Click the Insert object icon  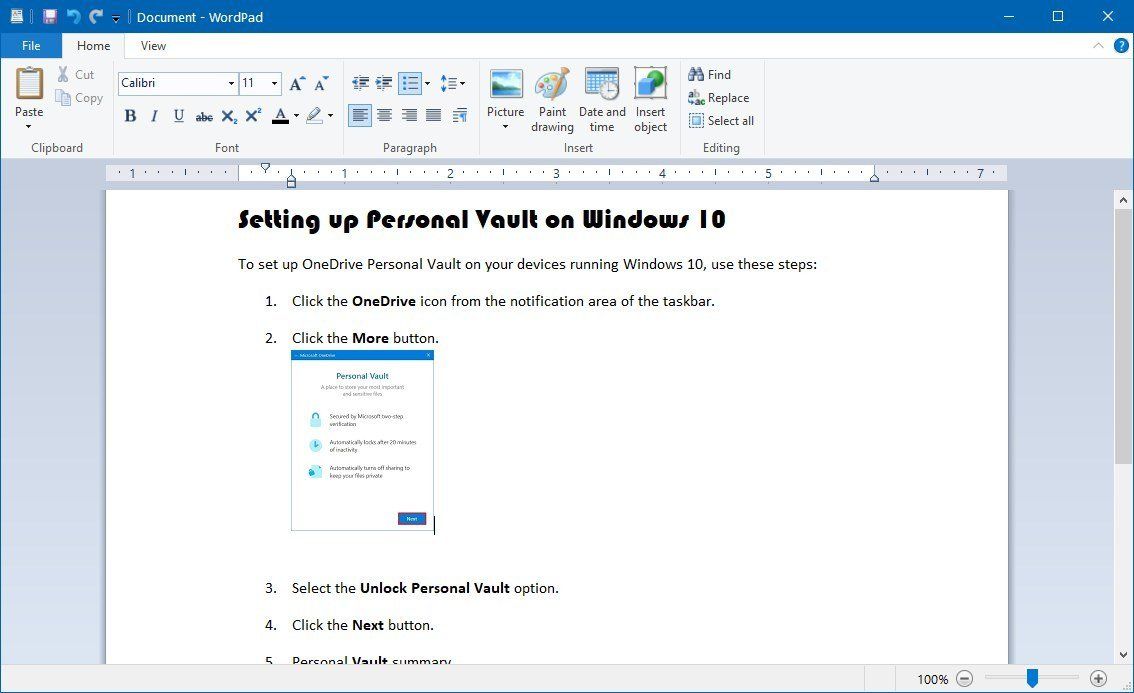point(650,97)
